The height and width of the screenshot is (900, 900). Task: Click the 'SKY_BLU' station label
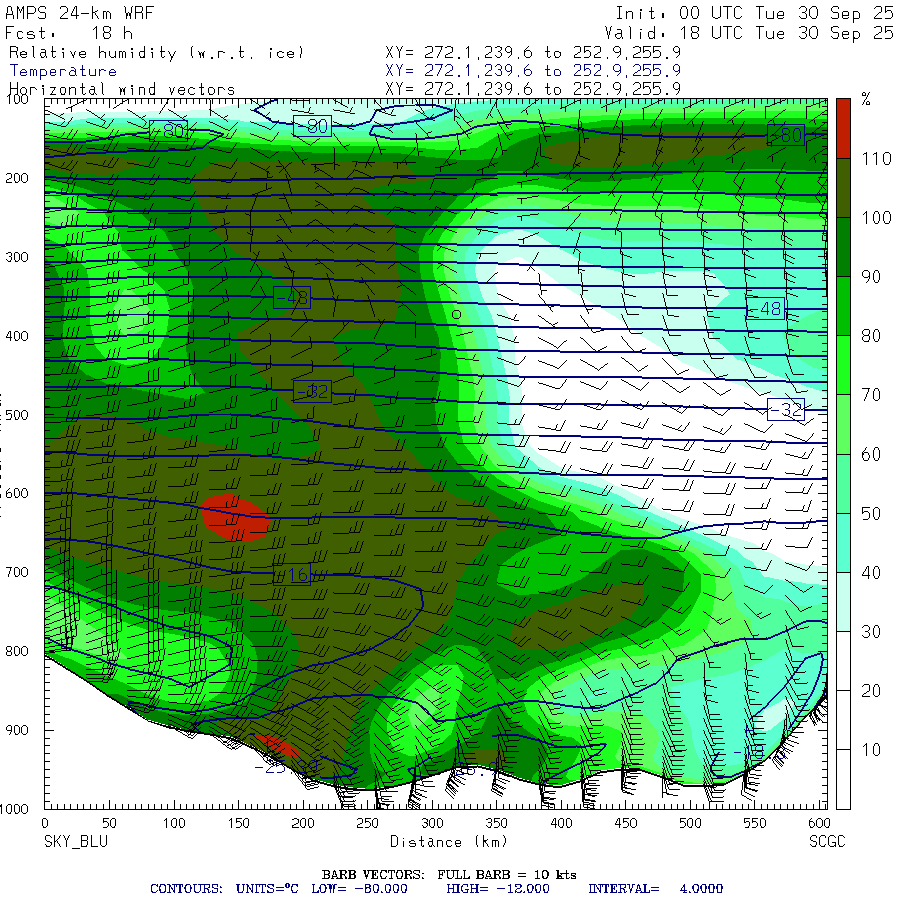(x=76, y=842)
